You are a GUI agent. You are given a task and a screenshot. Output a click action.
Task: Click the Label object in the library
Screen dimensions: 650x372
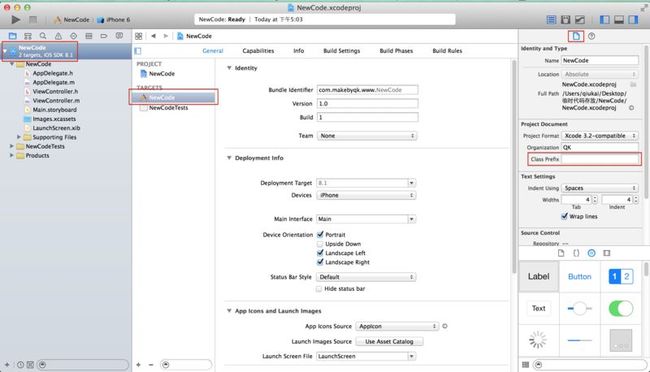click(538, 277)
